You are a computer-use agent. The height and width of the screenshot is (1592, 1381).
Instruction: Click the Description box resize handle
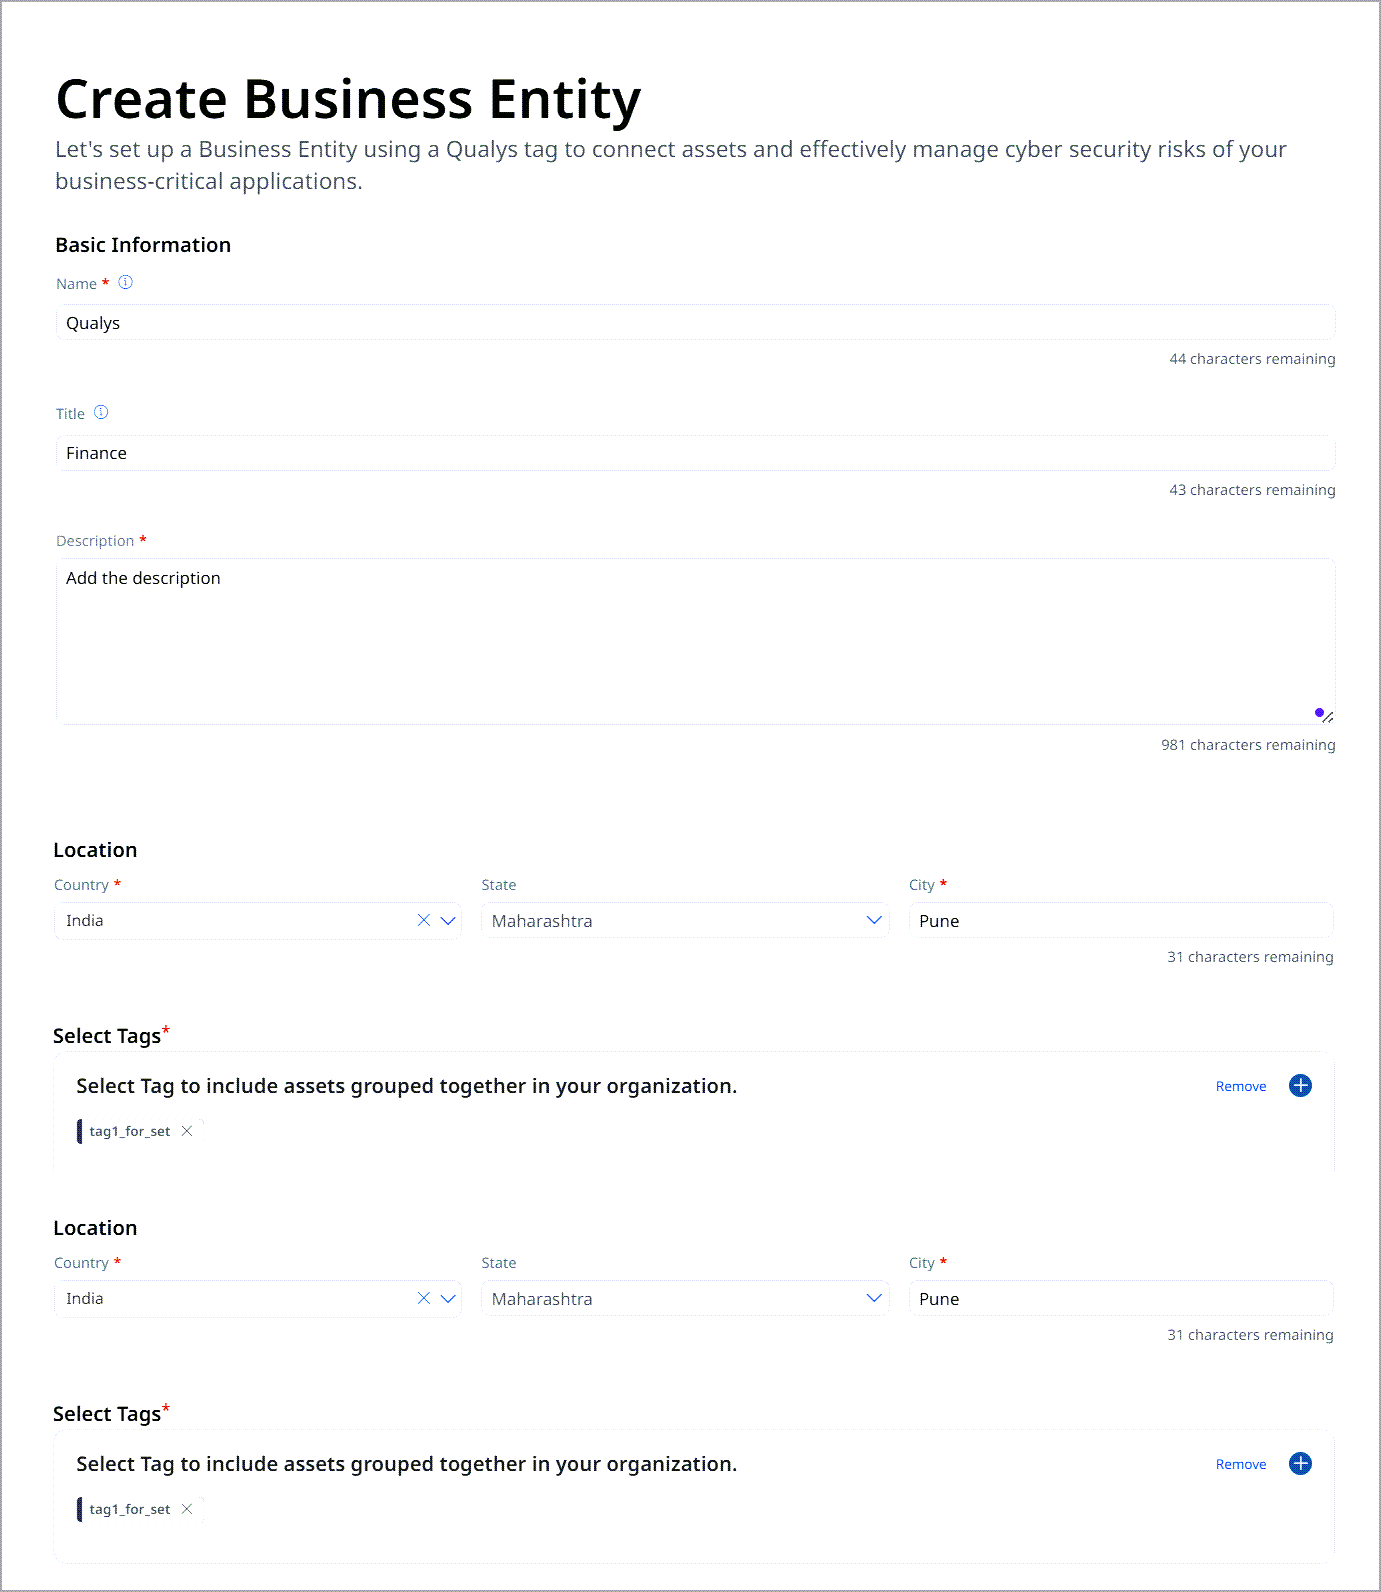[x=1327, y=717]
